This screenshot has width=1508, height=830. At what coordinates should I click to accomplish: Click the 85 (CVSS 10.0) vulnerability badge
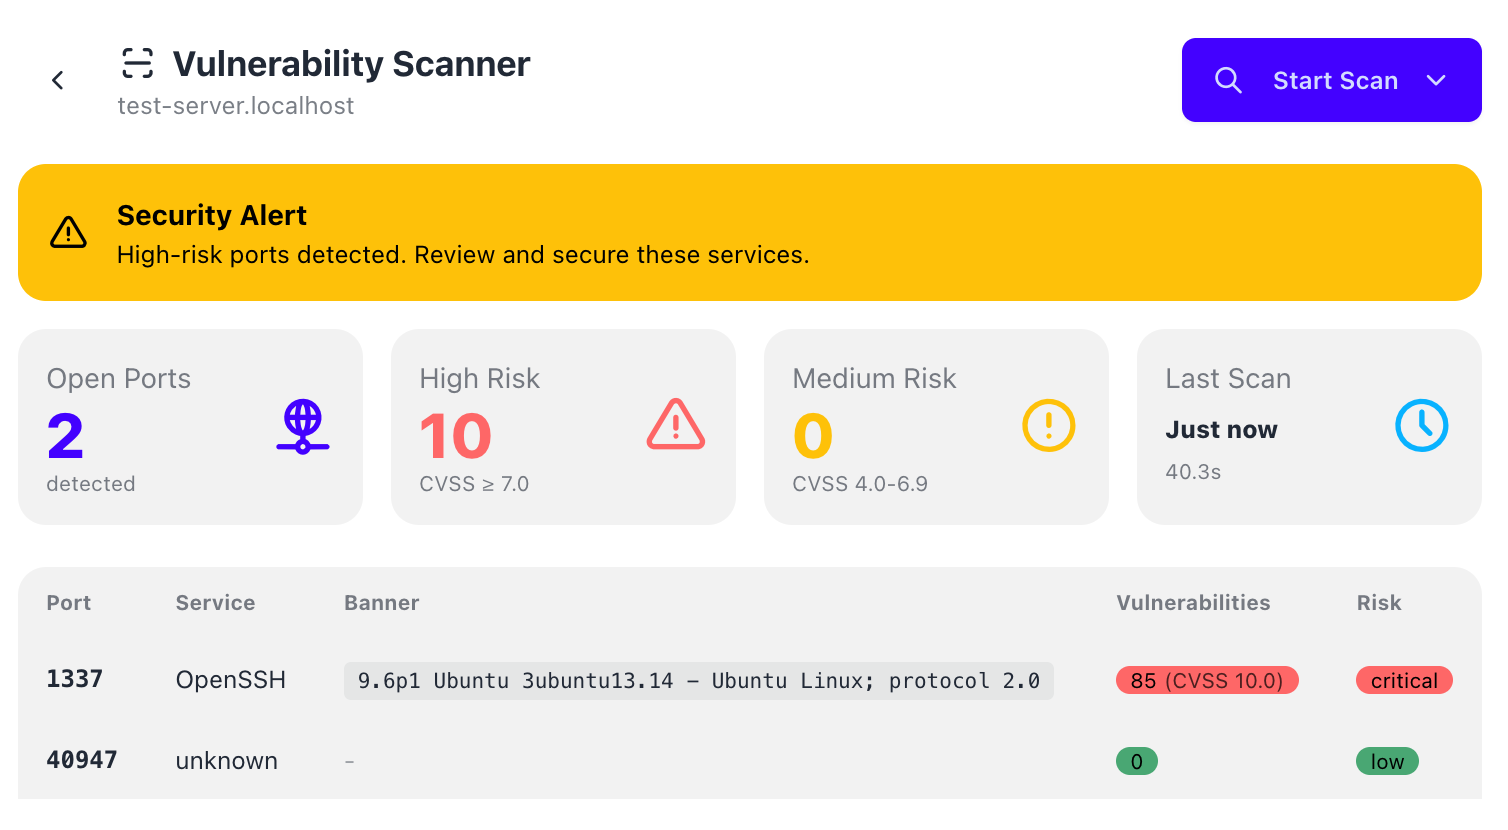[1207, 681]
